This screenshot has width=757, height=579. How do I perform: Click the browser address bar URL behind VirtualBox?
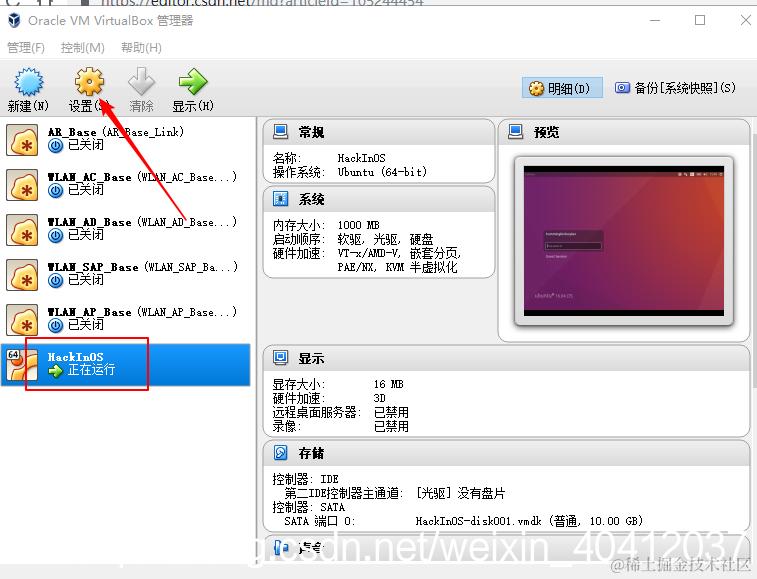(262, 3)
